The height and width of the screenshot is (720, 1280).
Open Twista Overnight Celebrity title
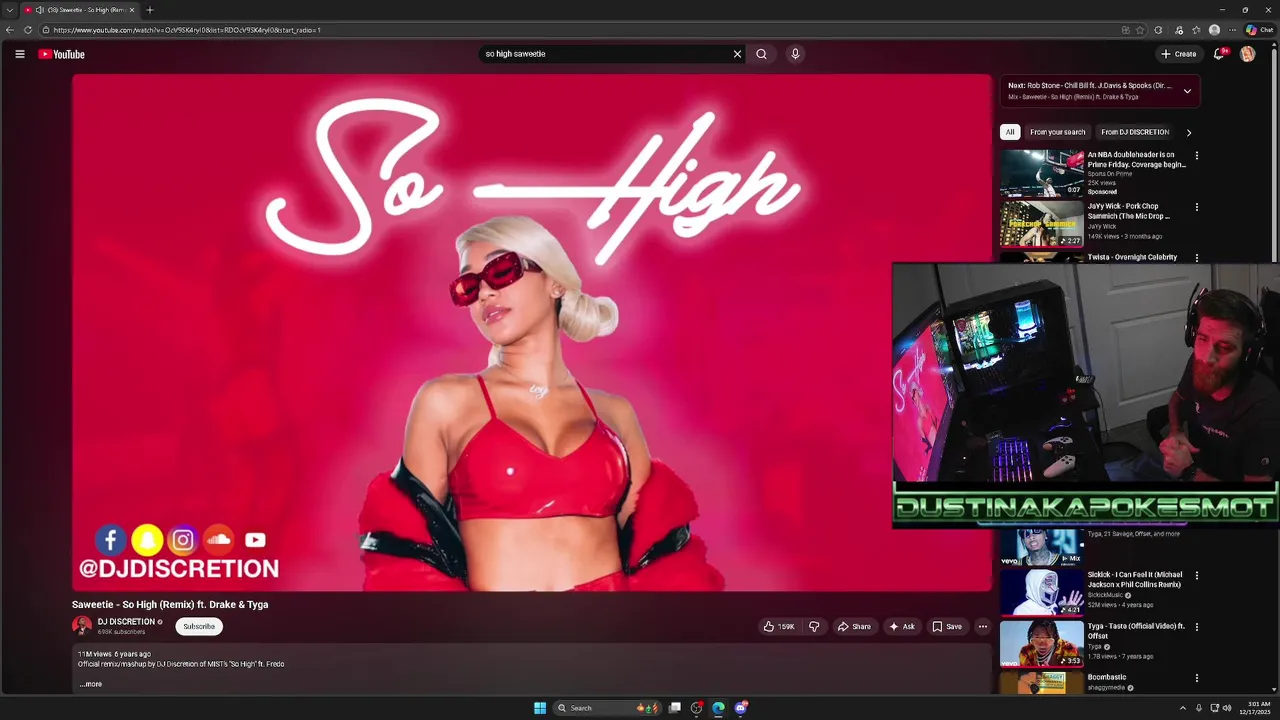coord(1132,257)
